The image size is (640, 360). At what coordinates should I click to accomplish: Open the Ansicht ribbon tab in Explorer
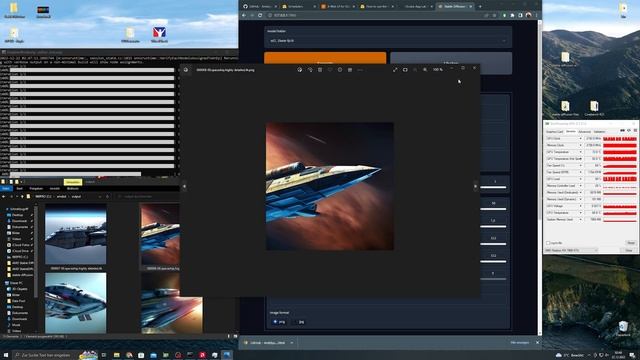pos(55,189)
